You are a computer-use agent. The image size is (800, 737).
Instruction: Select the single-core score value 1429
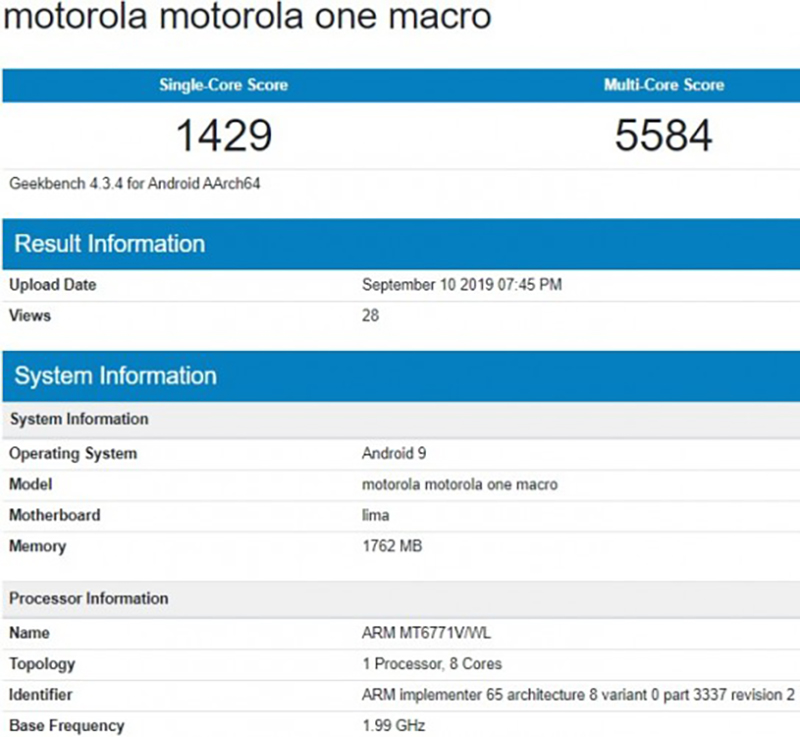coord(224,136)
